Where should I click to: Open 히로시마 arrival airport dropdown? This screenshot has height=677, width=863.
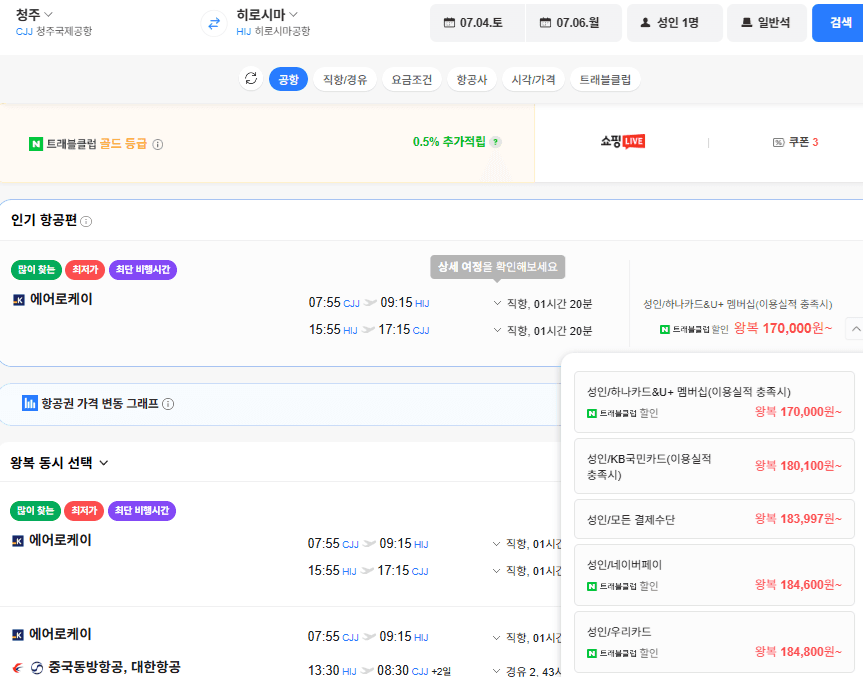click(267, 14)
